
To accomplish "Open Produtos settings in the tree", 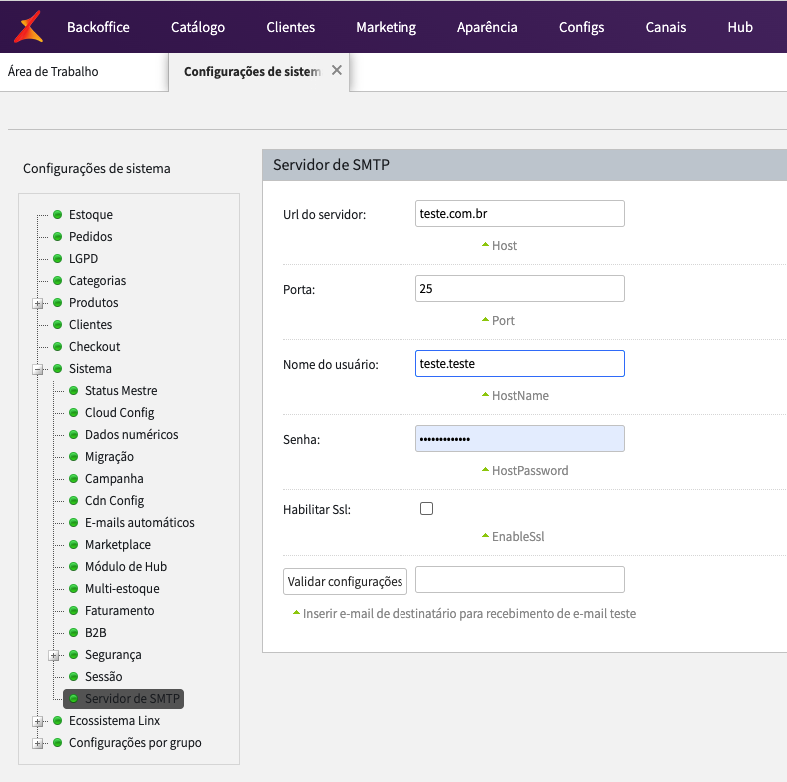I will coord(93,303).
